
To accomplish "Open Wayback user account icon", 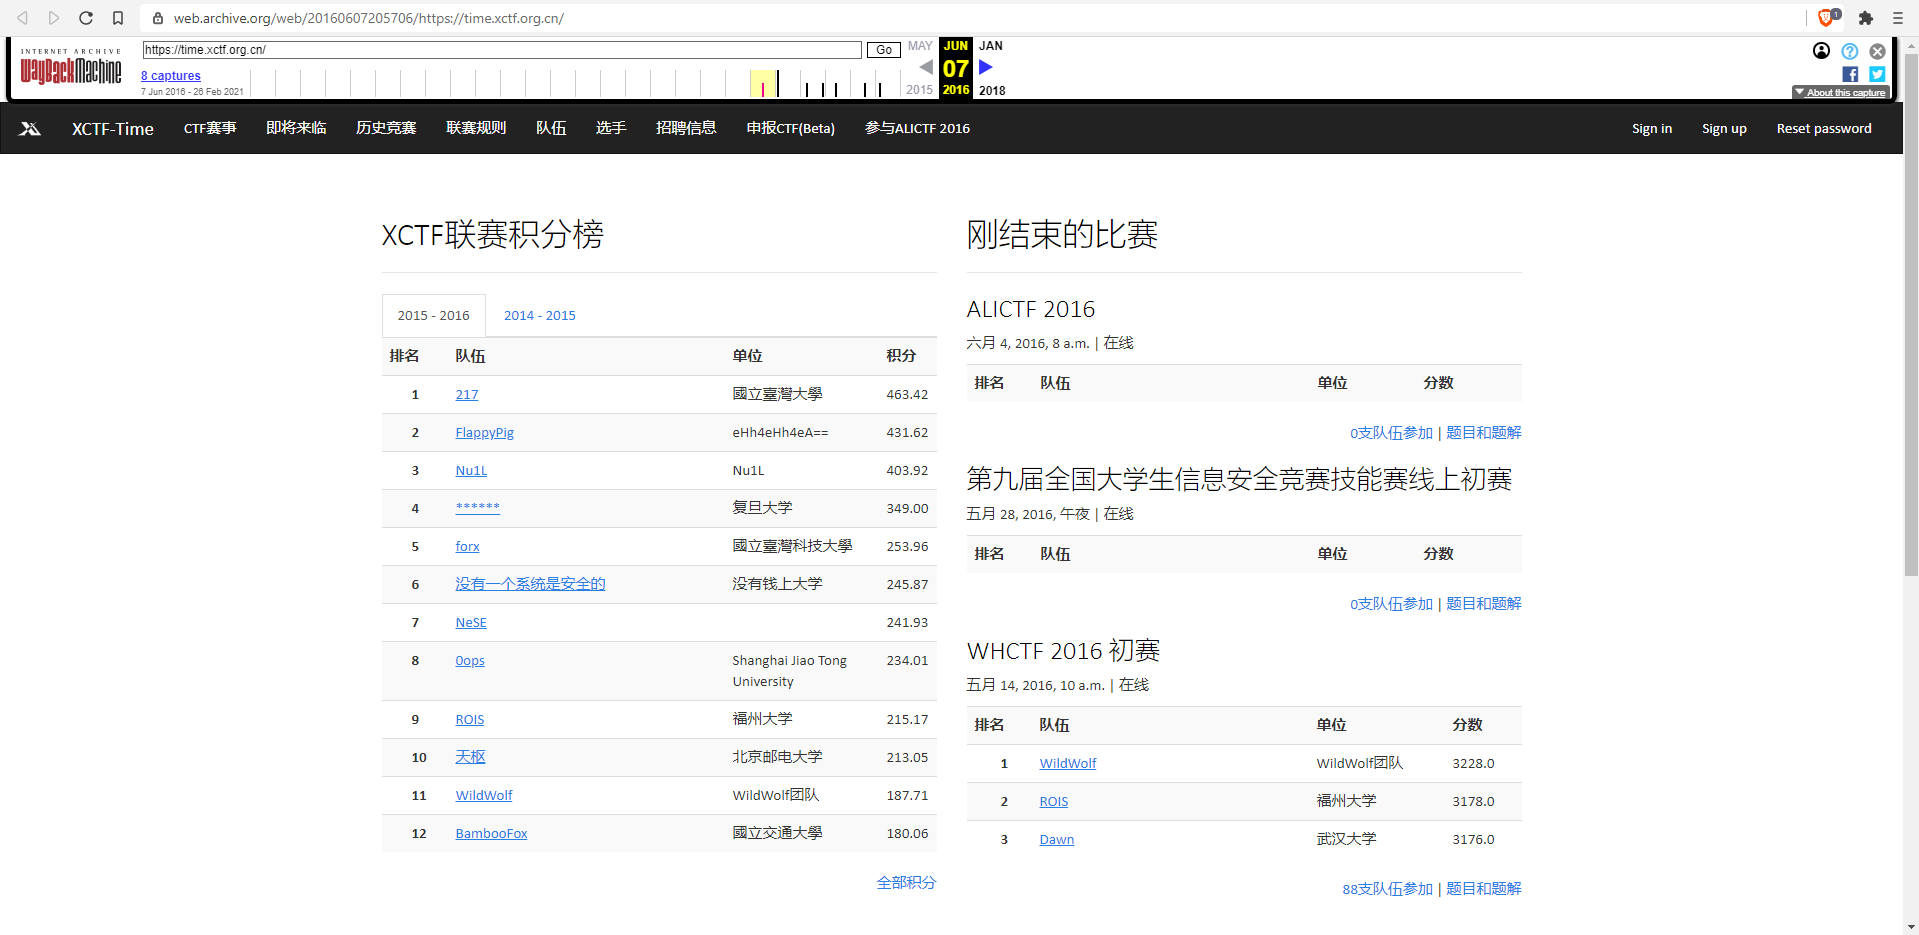I will tap(1821, 51).
